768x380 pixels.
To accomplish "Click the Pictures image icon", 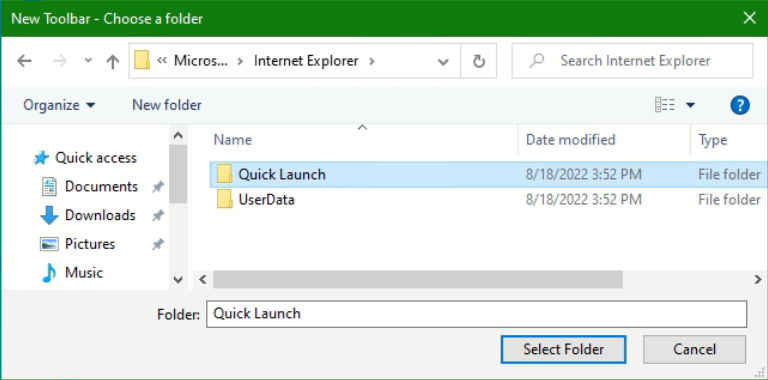I will [49, 244].
